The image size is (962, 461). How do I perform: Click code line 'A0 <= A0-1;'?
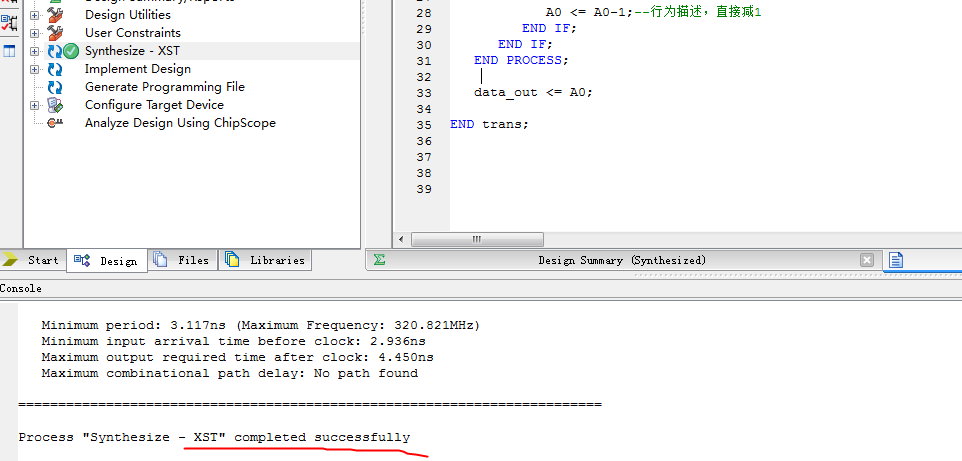[x=588, y=12]
